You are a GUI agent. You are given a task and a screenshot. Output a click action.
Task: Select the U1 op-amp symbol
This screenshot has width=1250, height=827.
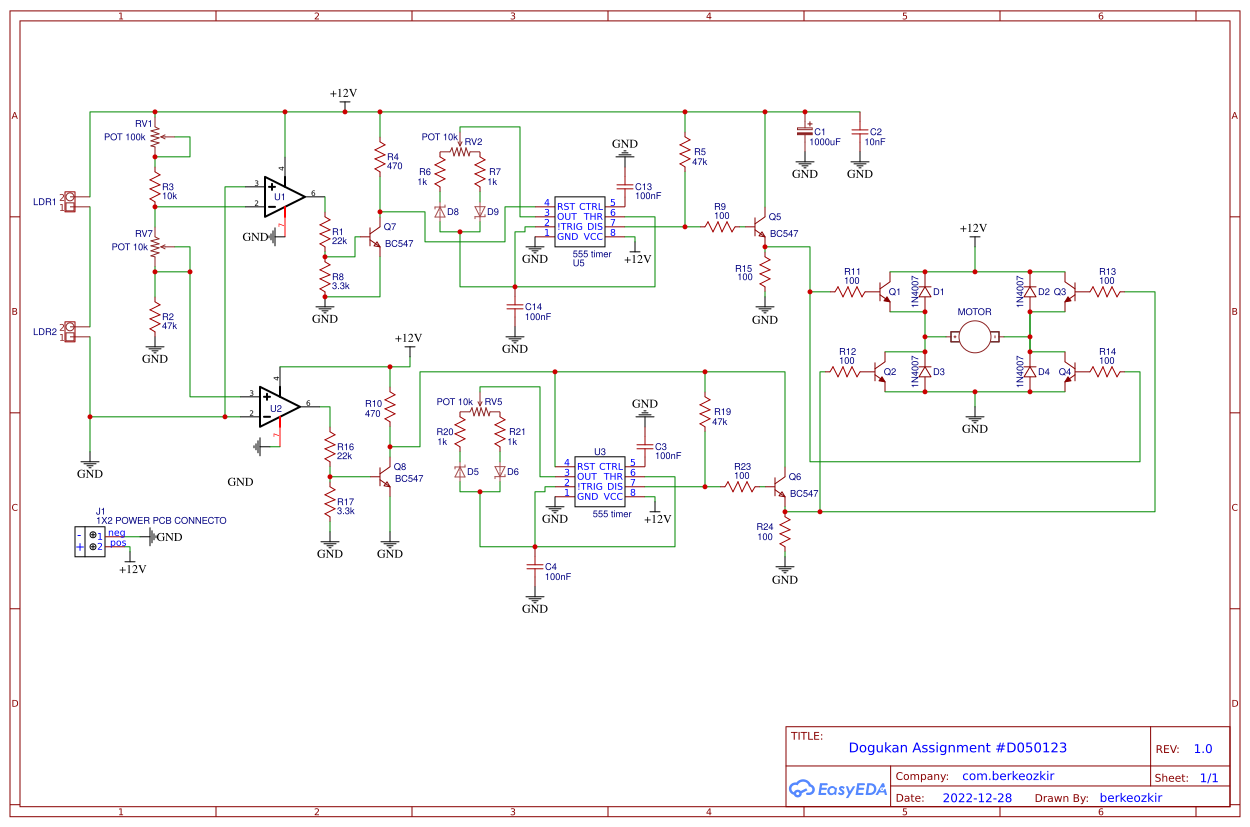tap(280, 195)
